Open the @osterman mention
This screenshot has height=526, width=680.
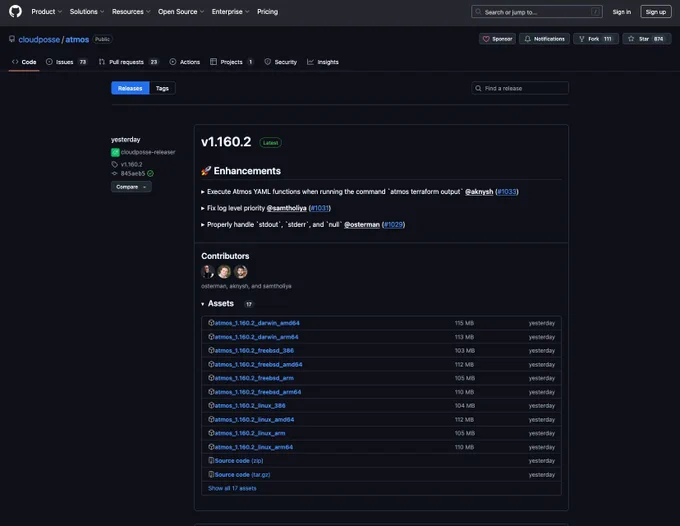coord(362,225)
